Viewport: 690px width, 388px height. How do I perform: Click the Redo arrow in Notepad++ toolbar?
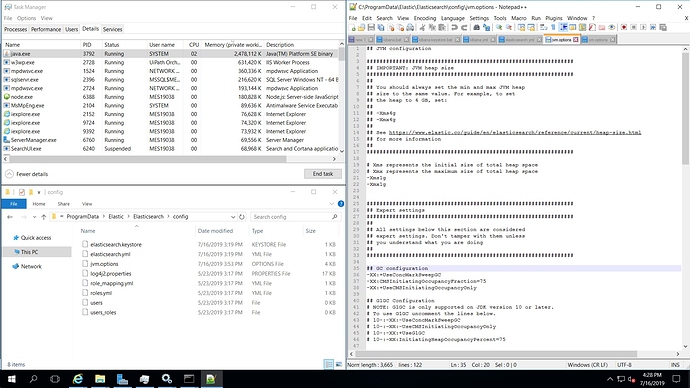464,27
